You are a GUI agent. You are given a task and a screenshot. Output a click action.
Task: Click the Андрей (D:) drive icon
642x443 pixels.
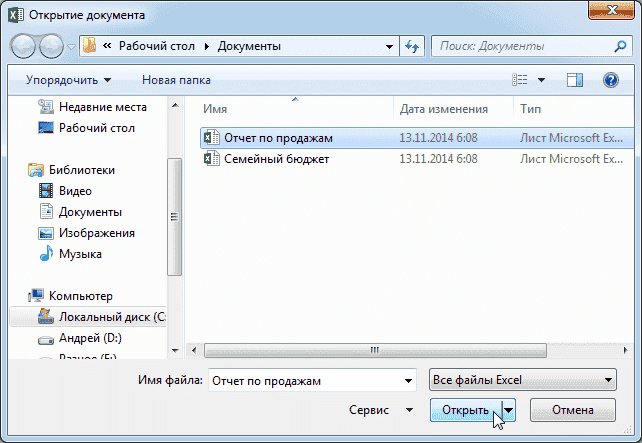pos(46,340)
